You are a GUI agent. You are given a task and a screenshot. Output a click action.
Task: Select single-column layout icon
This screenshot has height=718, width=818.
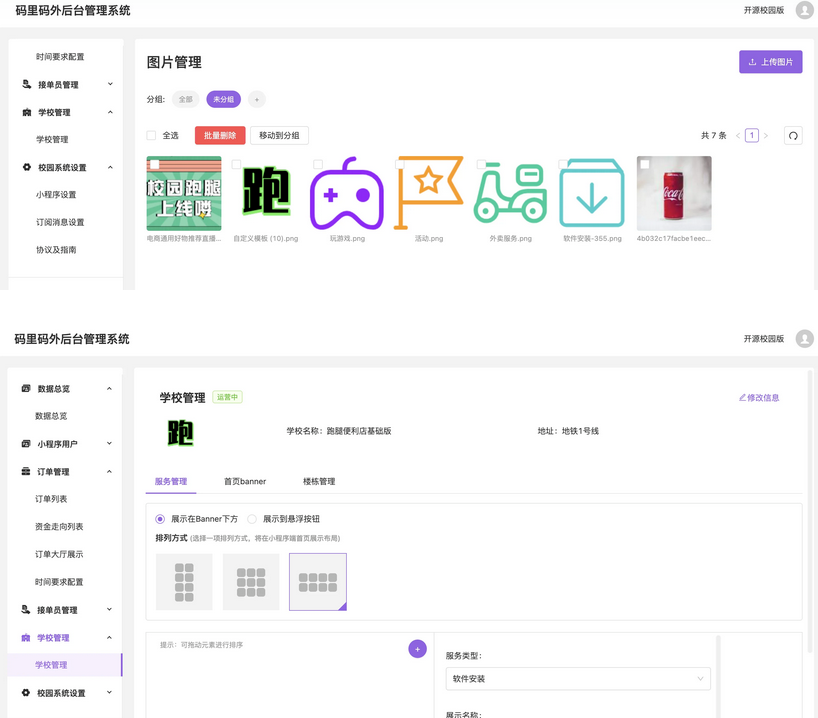point(184,582)
